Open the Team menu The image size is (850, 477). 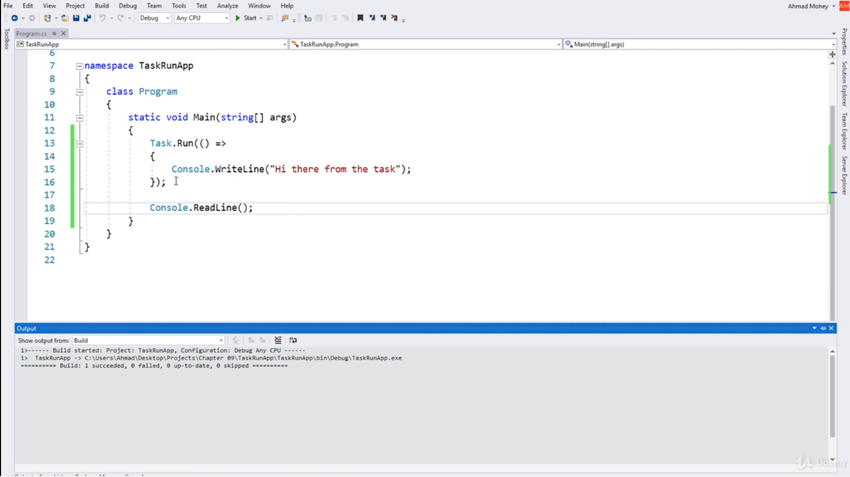click(154, 5)
